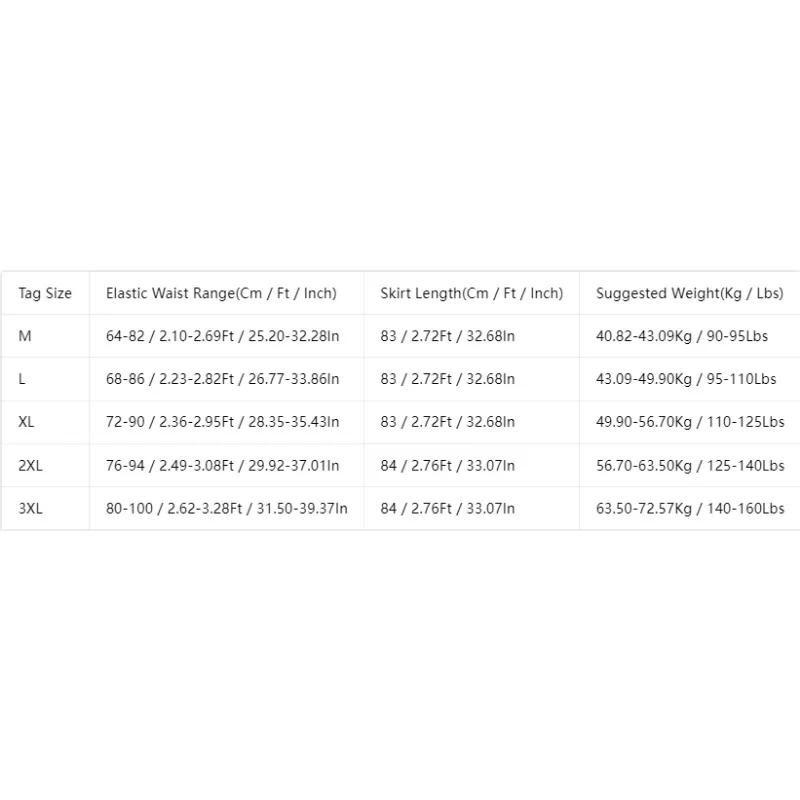
Task: Click the 76-94 waist range cell
Action: [x=227, y=465]
